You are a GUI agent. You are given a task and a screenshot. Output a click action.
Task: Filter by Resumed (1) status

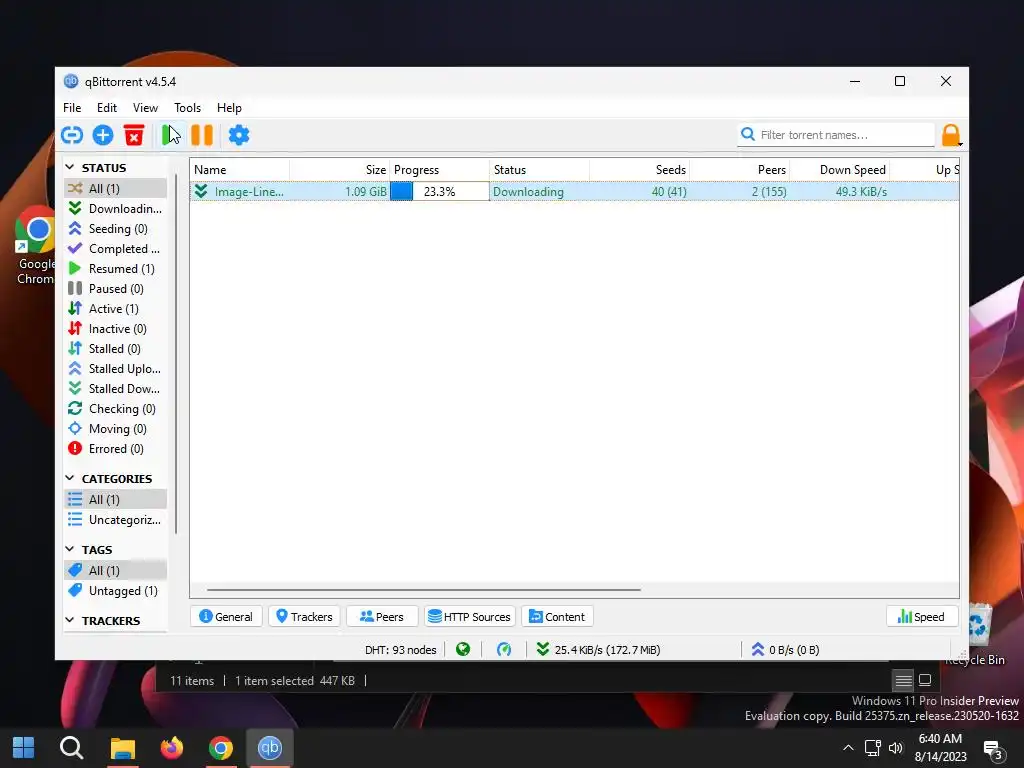(x=116, y=268)
